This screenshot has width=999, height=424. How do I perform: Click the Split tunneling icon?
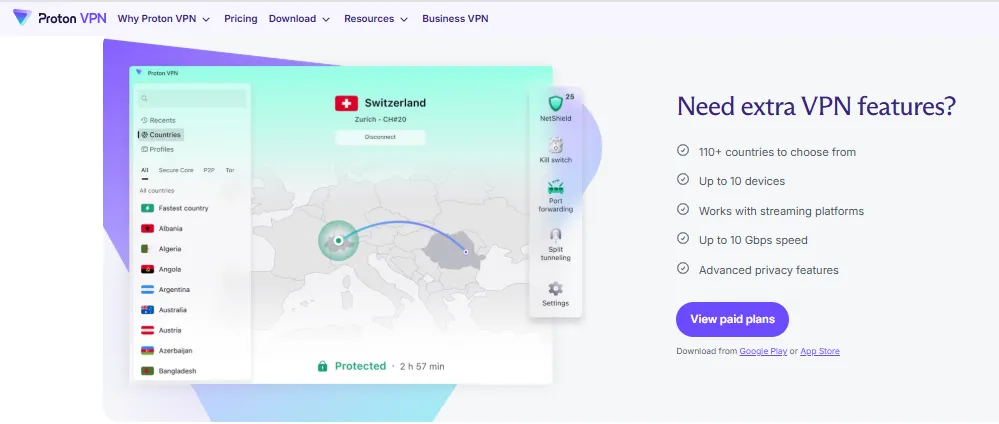(556, 235)
